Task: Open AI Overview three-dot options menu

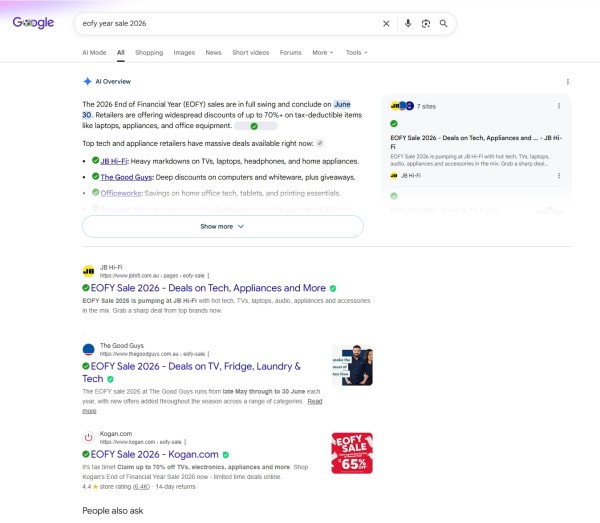Action: click(x=567, y=81)
